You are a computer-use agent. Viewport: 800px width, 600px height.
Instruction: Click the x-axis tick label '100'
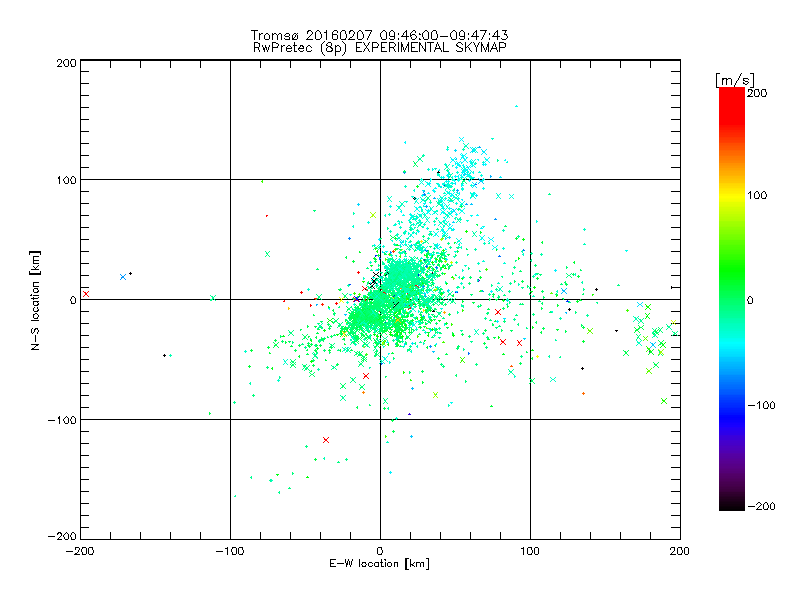click(x=530, y=551)
